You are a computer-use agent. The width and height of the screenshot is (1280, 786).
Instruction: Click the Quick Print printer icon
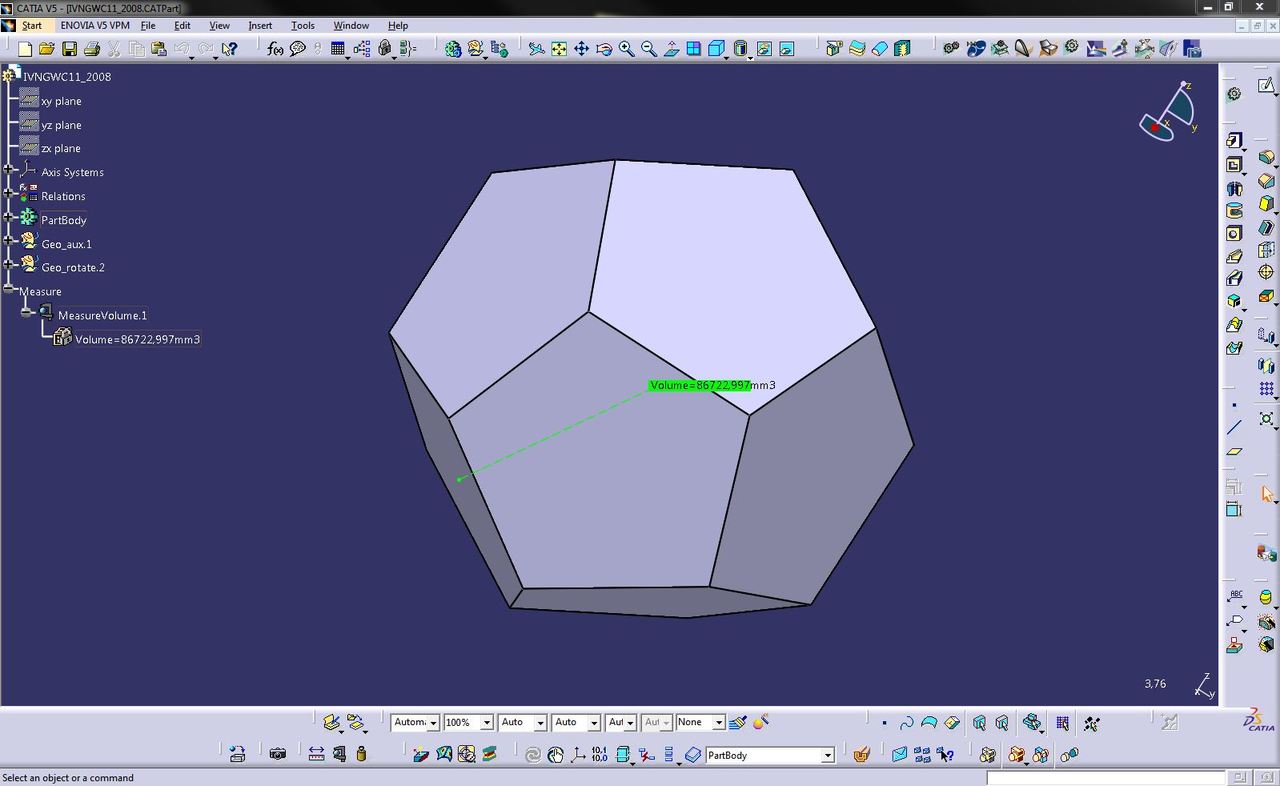pos(92,48)
